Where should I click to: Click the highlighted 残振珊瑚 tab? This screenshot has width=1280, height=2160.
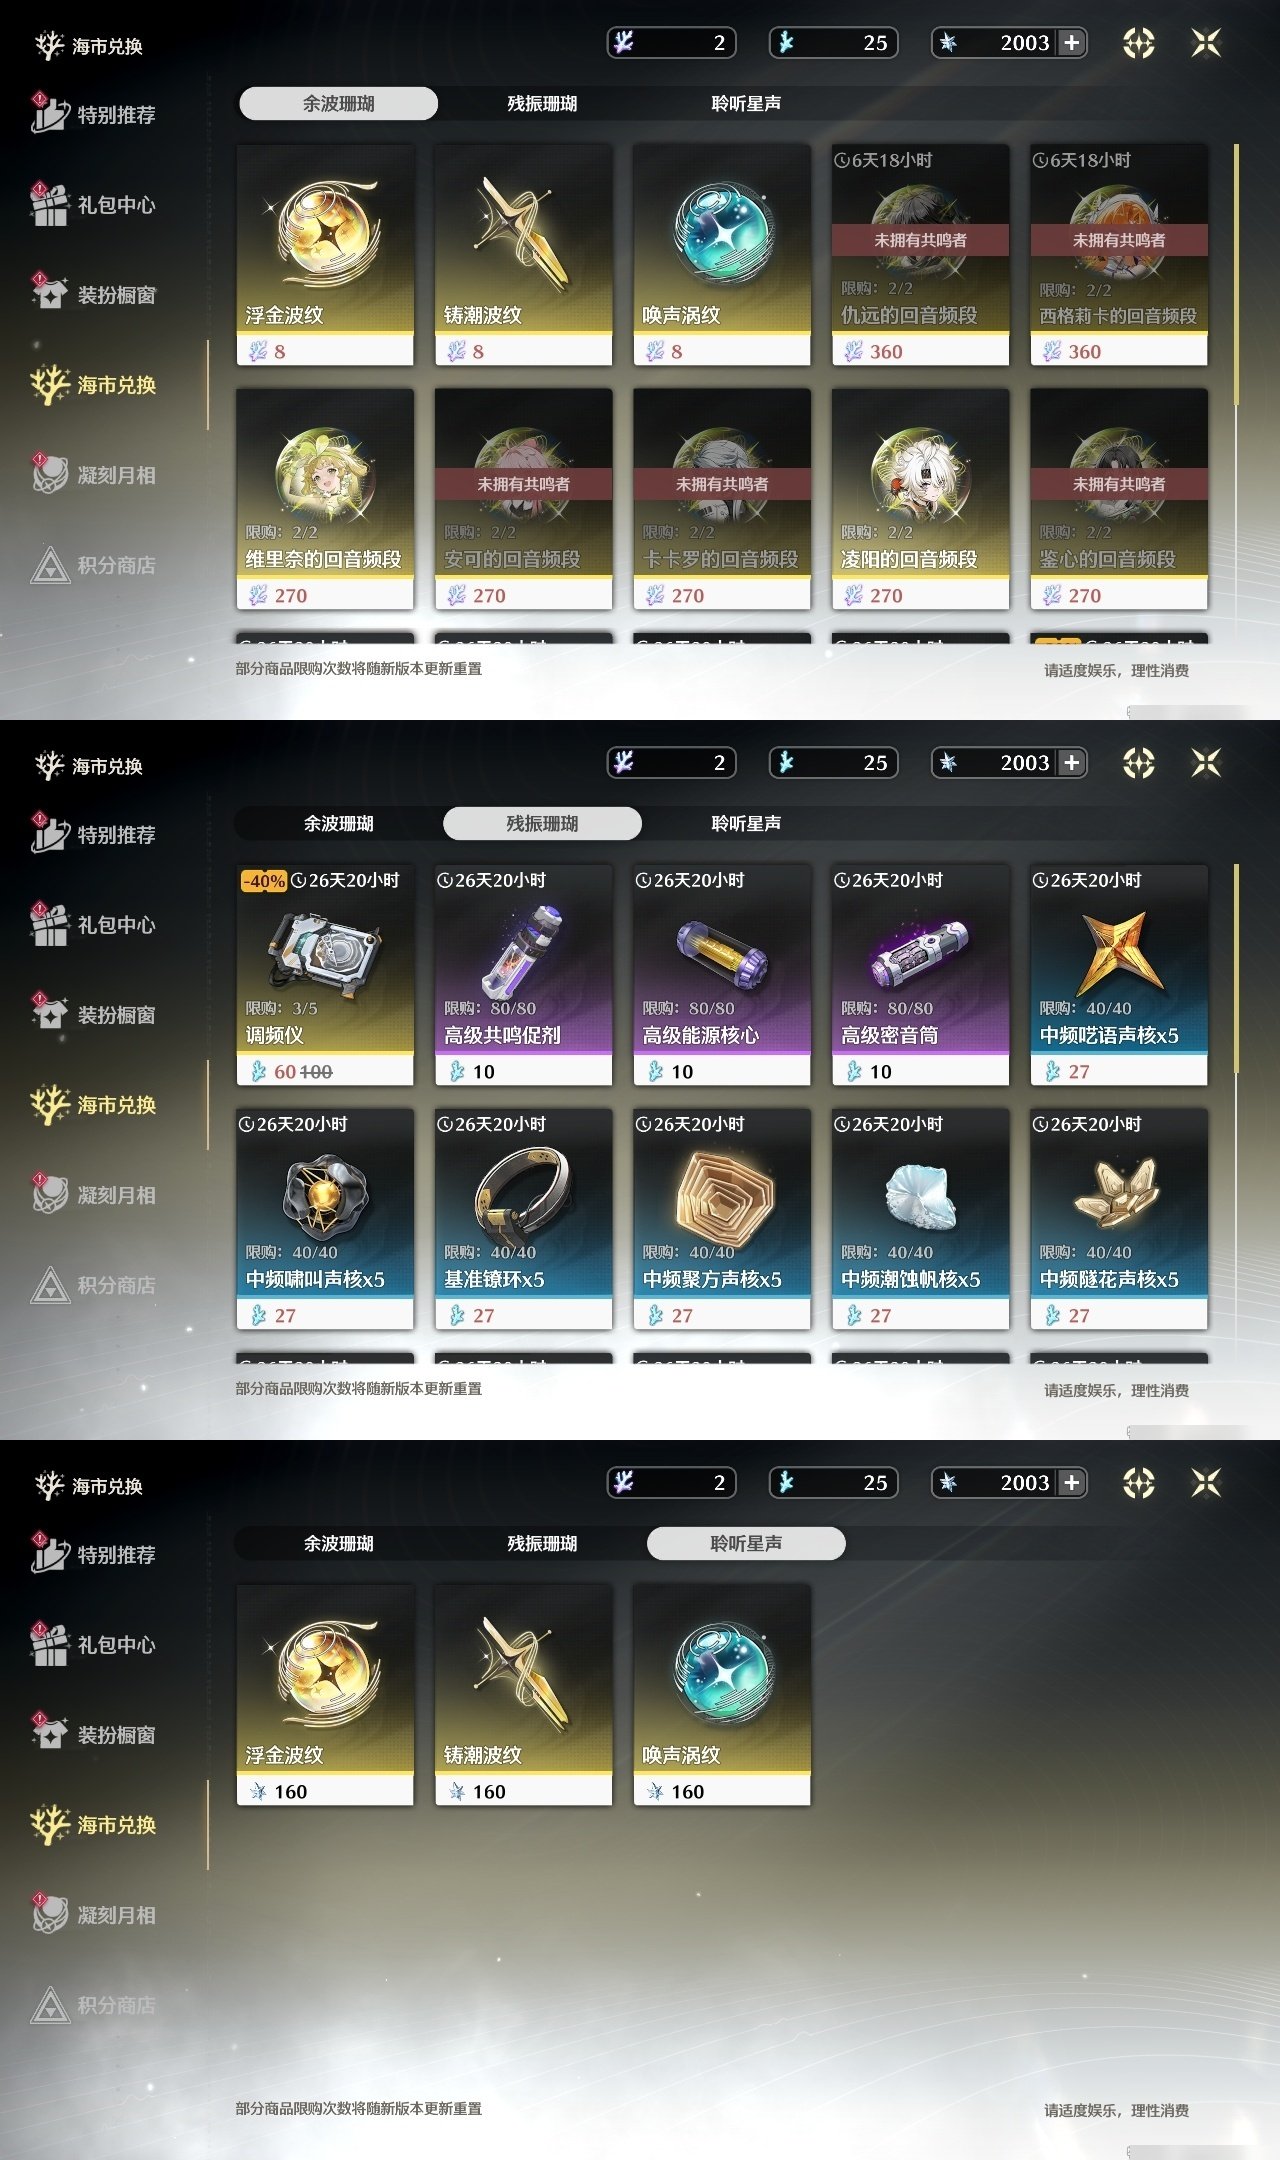click(542, 823)
